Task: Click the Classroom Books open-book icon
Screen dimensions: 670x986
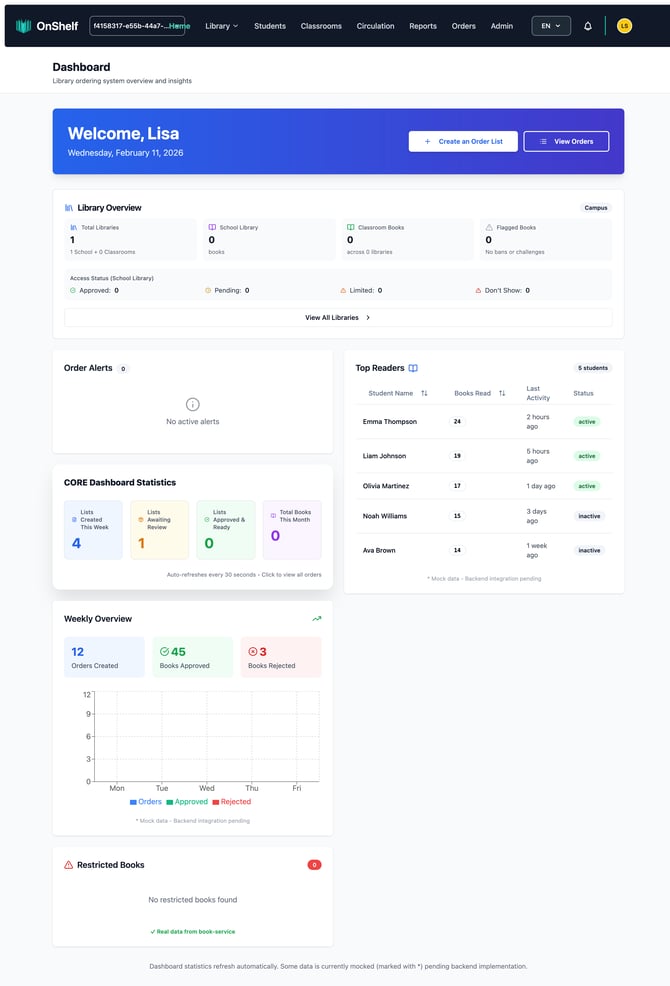Action: [350, 227]
